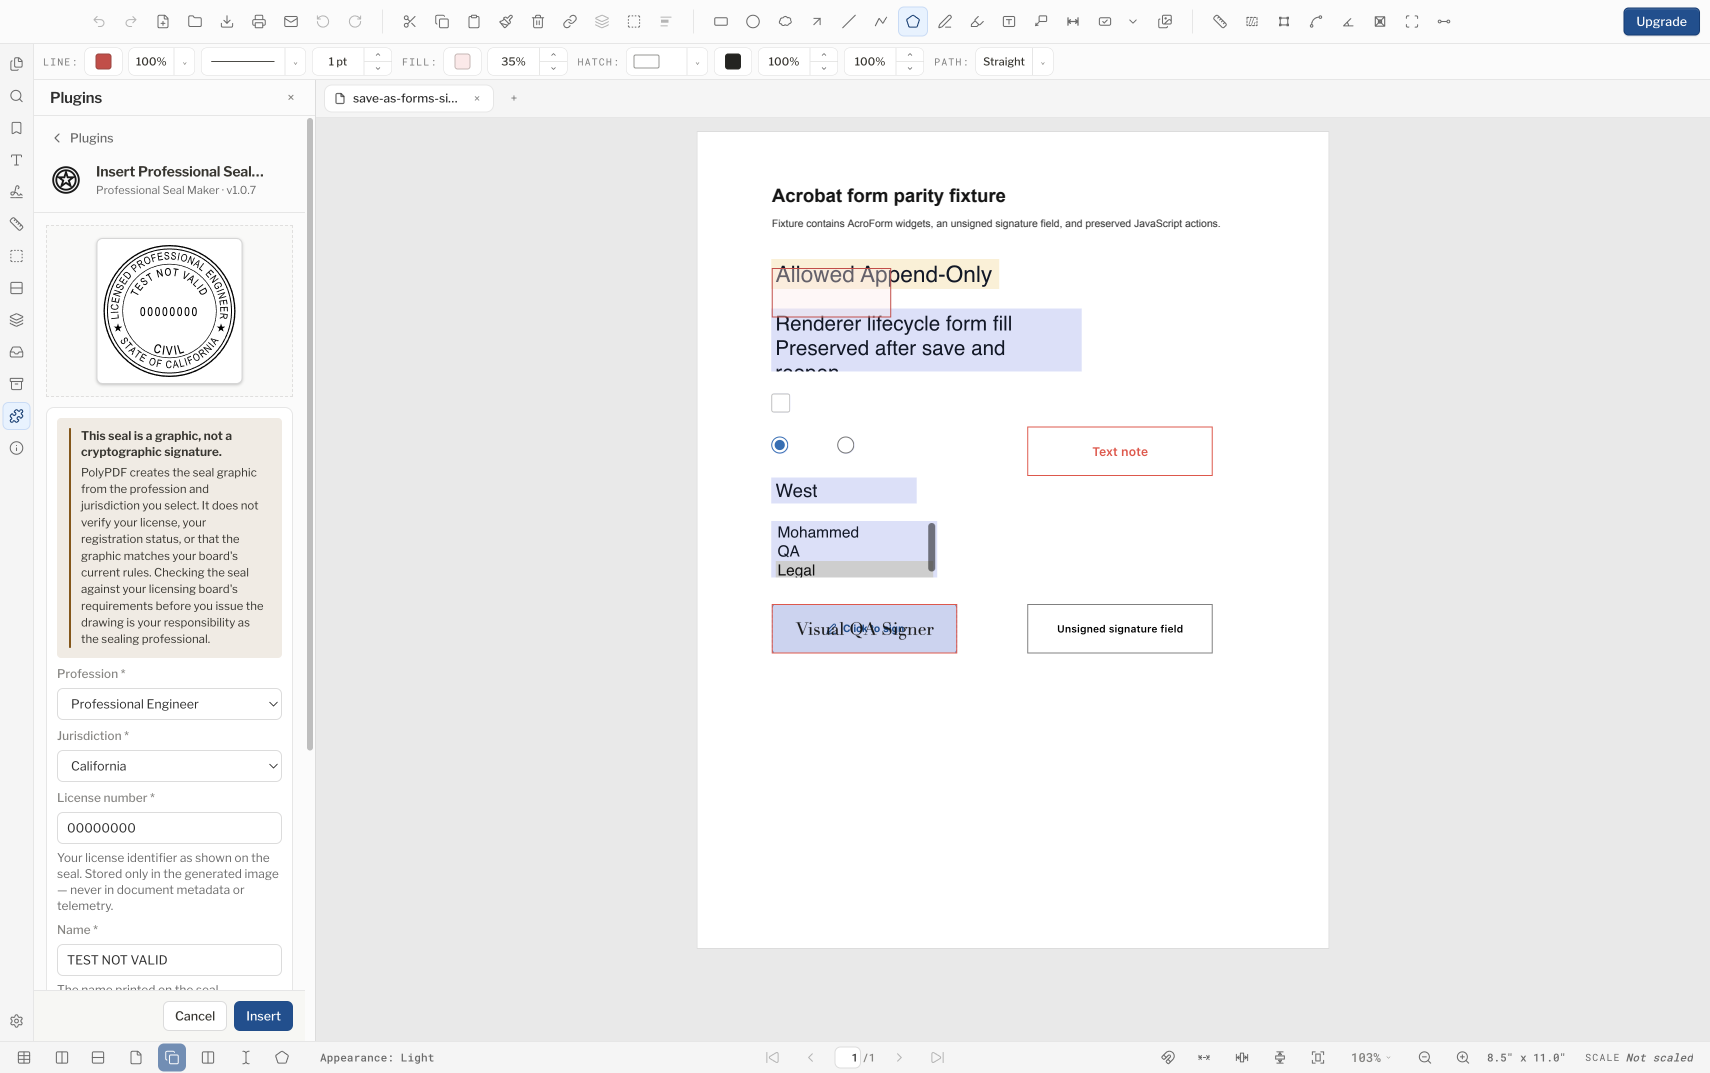Open the Profession dropdown
This screenshot has height=1073, width=1710.
coord(169,704)
